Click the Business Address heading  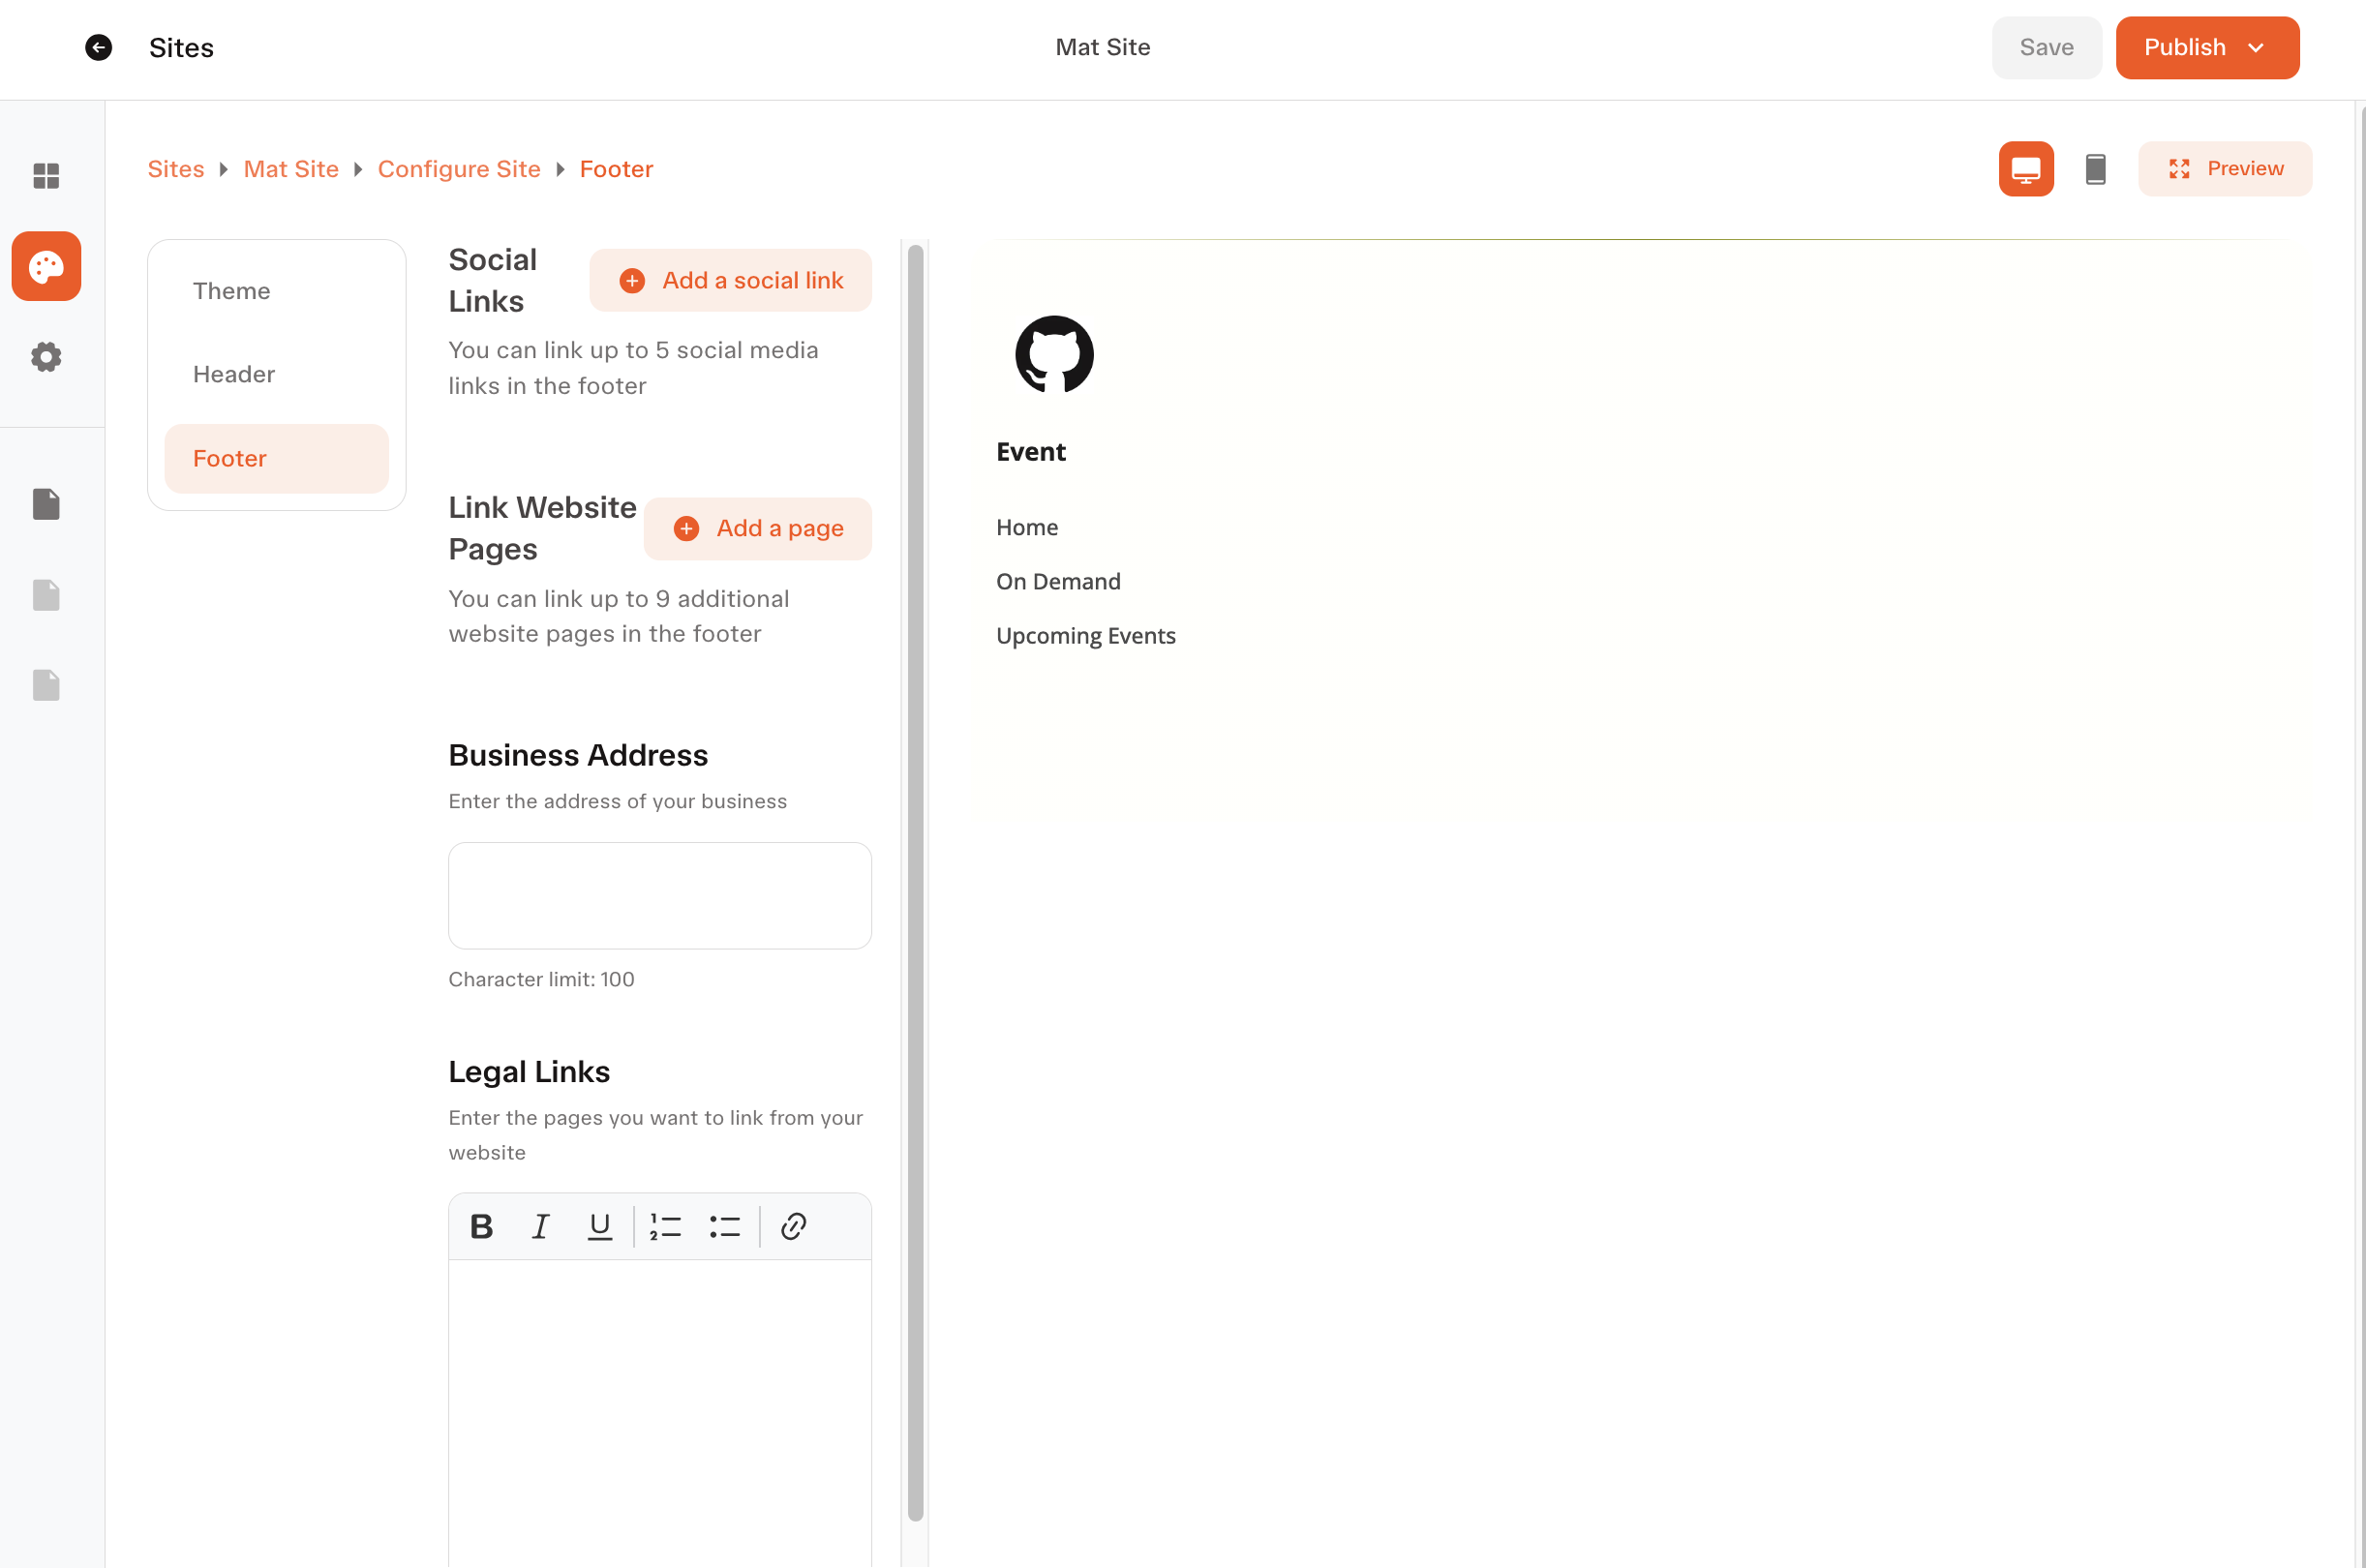click(x=578, y=755)
